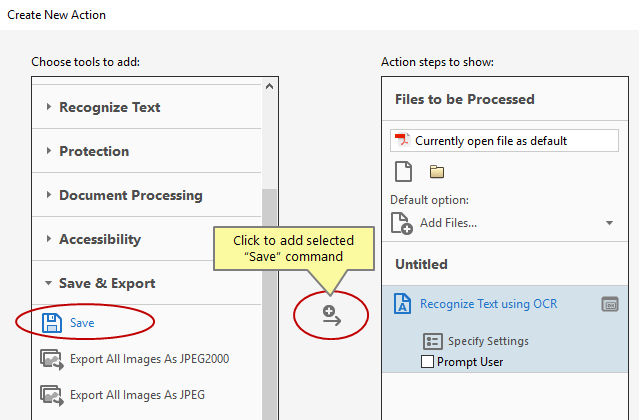Click the Add Files document-plus icon
The image size is (639, 420).
click(401, 223)
